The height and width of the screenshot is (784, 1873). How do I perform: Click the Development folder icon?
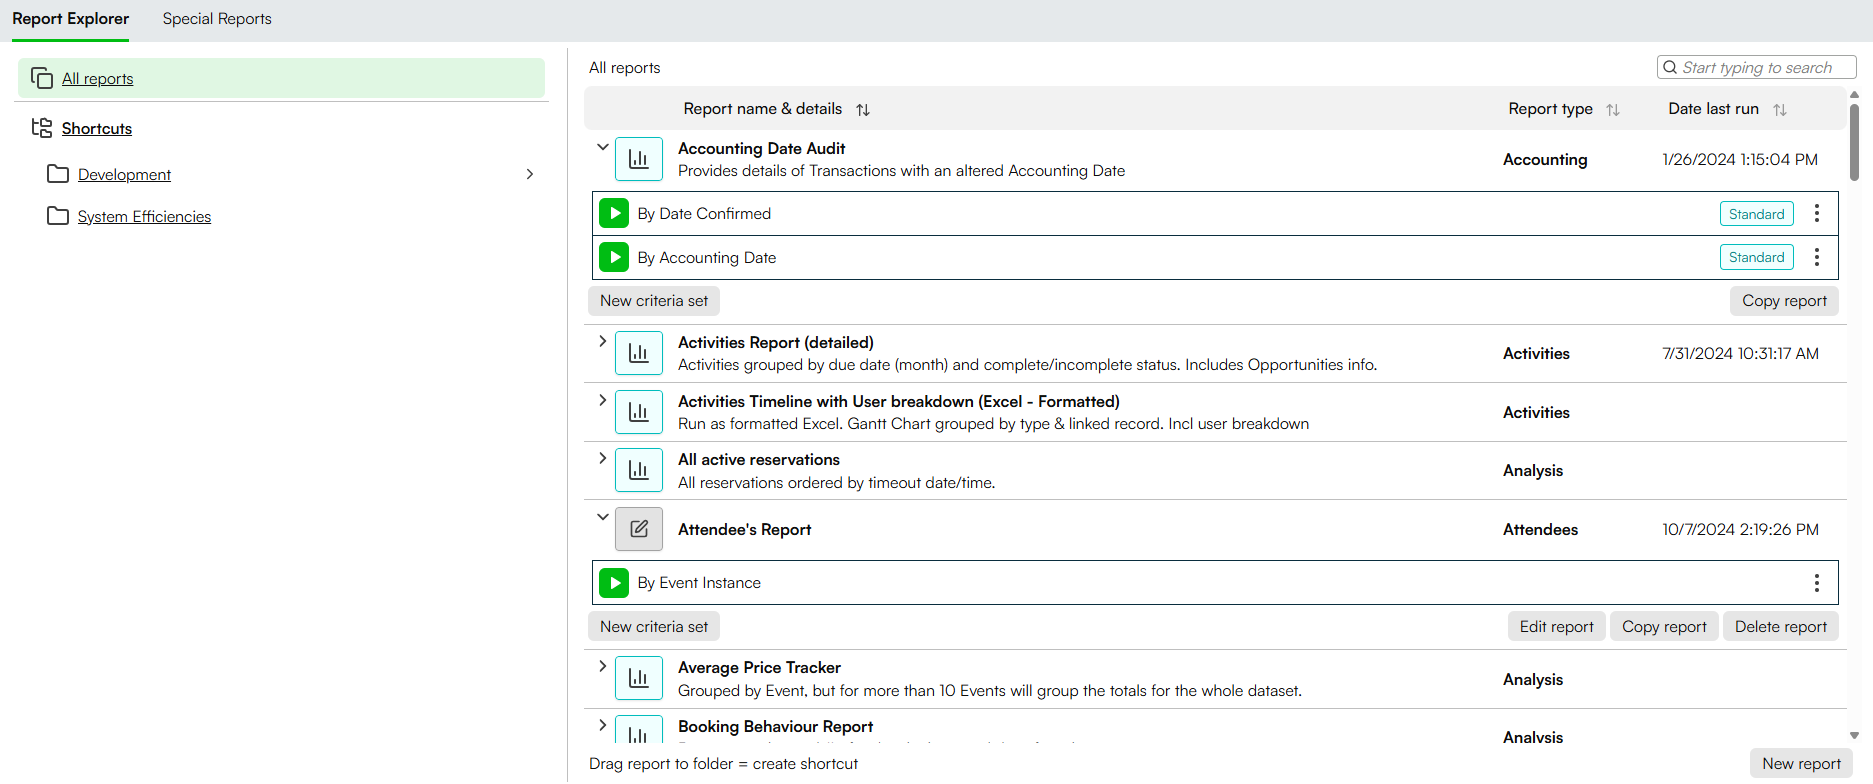click(58, 174)
